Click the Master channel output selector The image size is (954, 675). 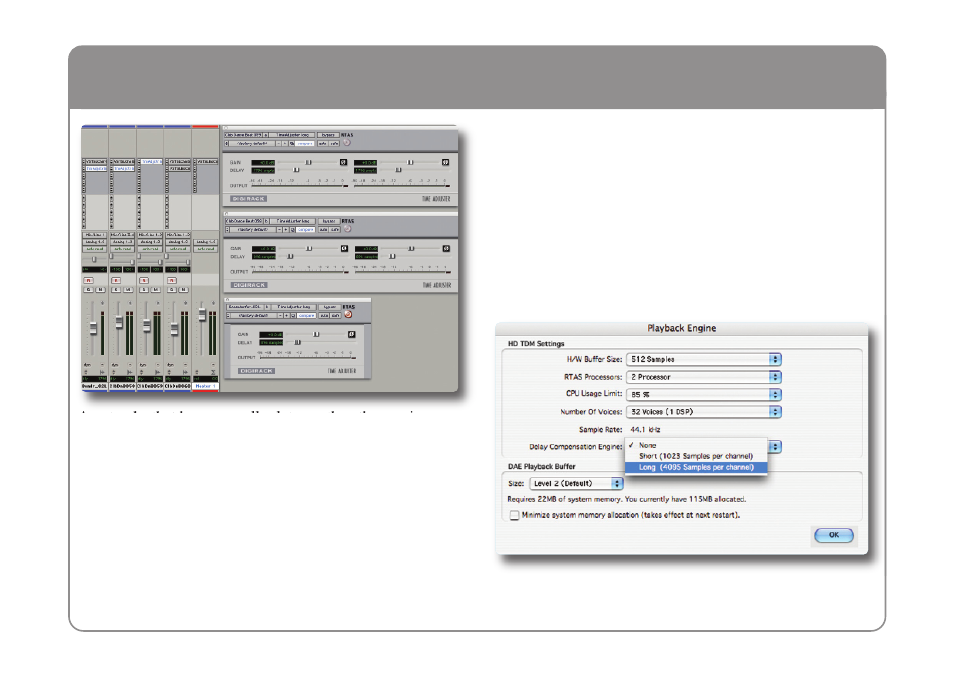point(206,242)
